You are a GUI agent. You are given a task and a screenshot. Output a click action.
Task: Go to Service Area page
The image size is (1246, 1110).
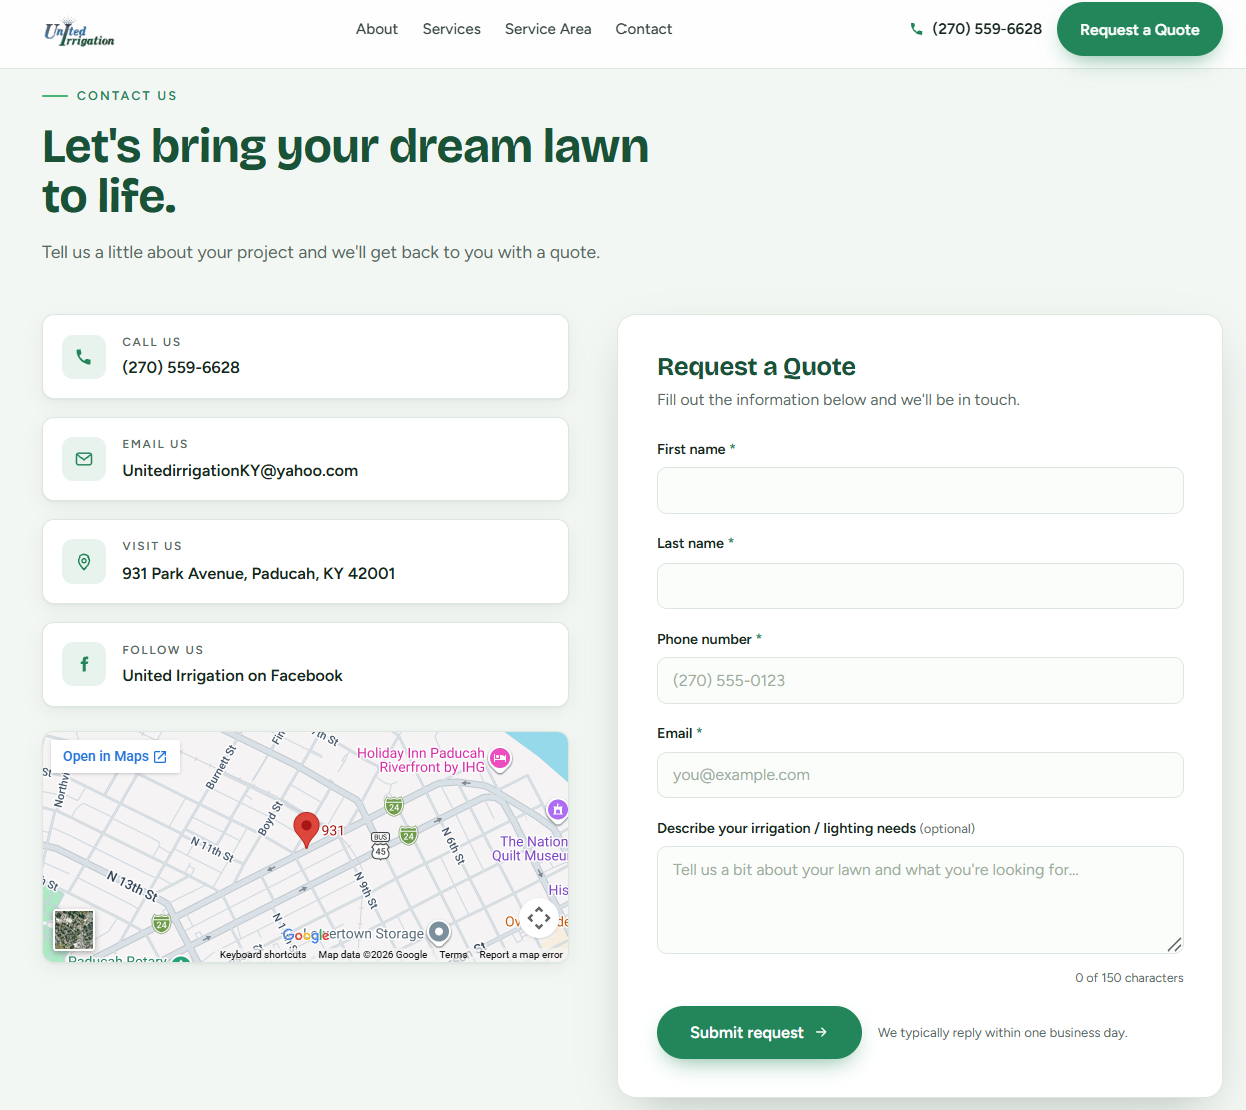tap(548, 29)
